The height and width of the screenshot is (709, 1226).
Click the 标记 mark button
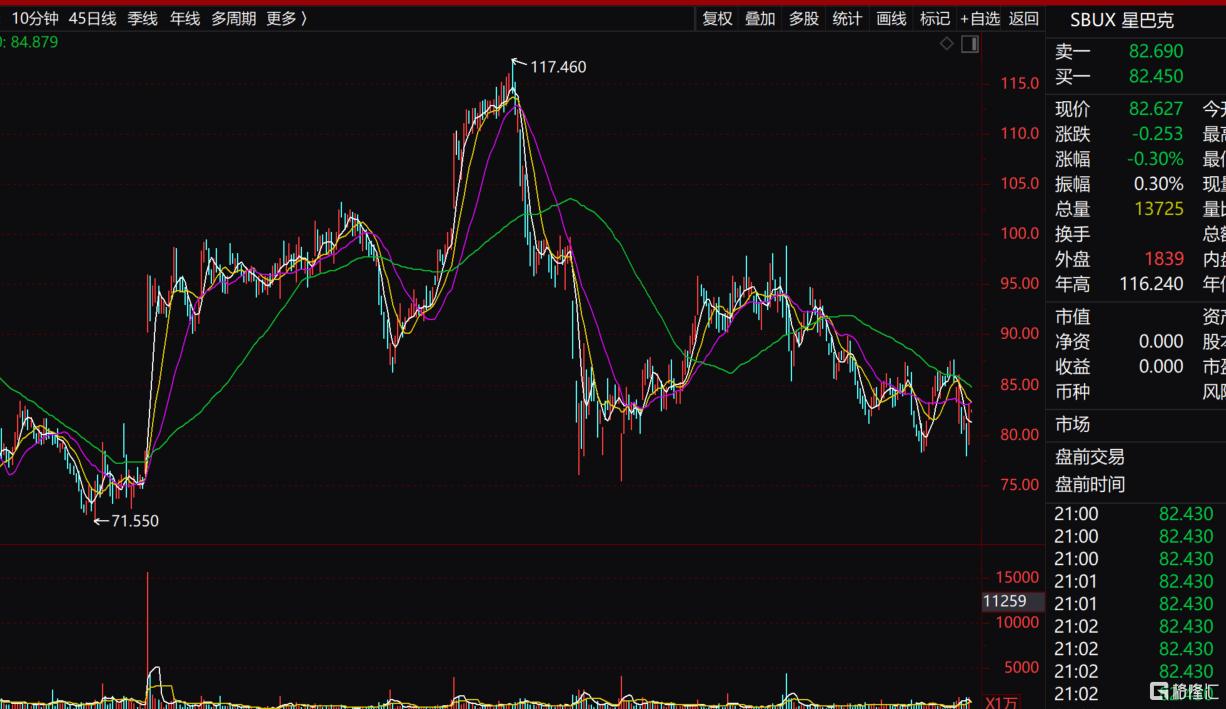point(934,18)
